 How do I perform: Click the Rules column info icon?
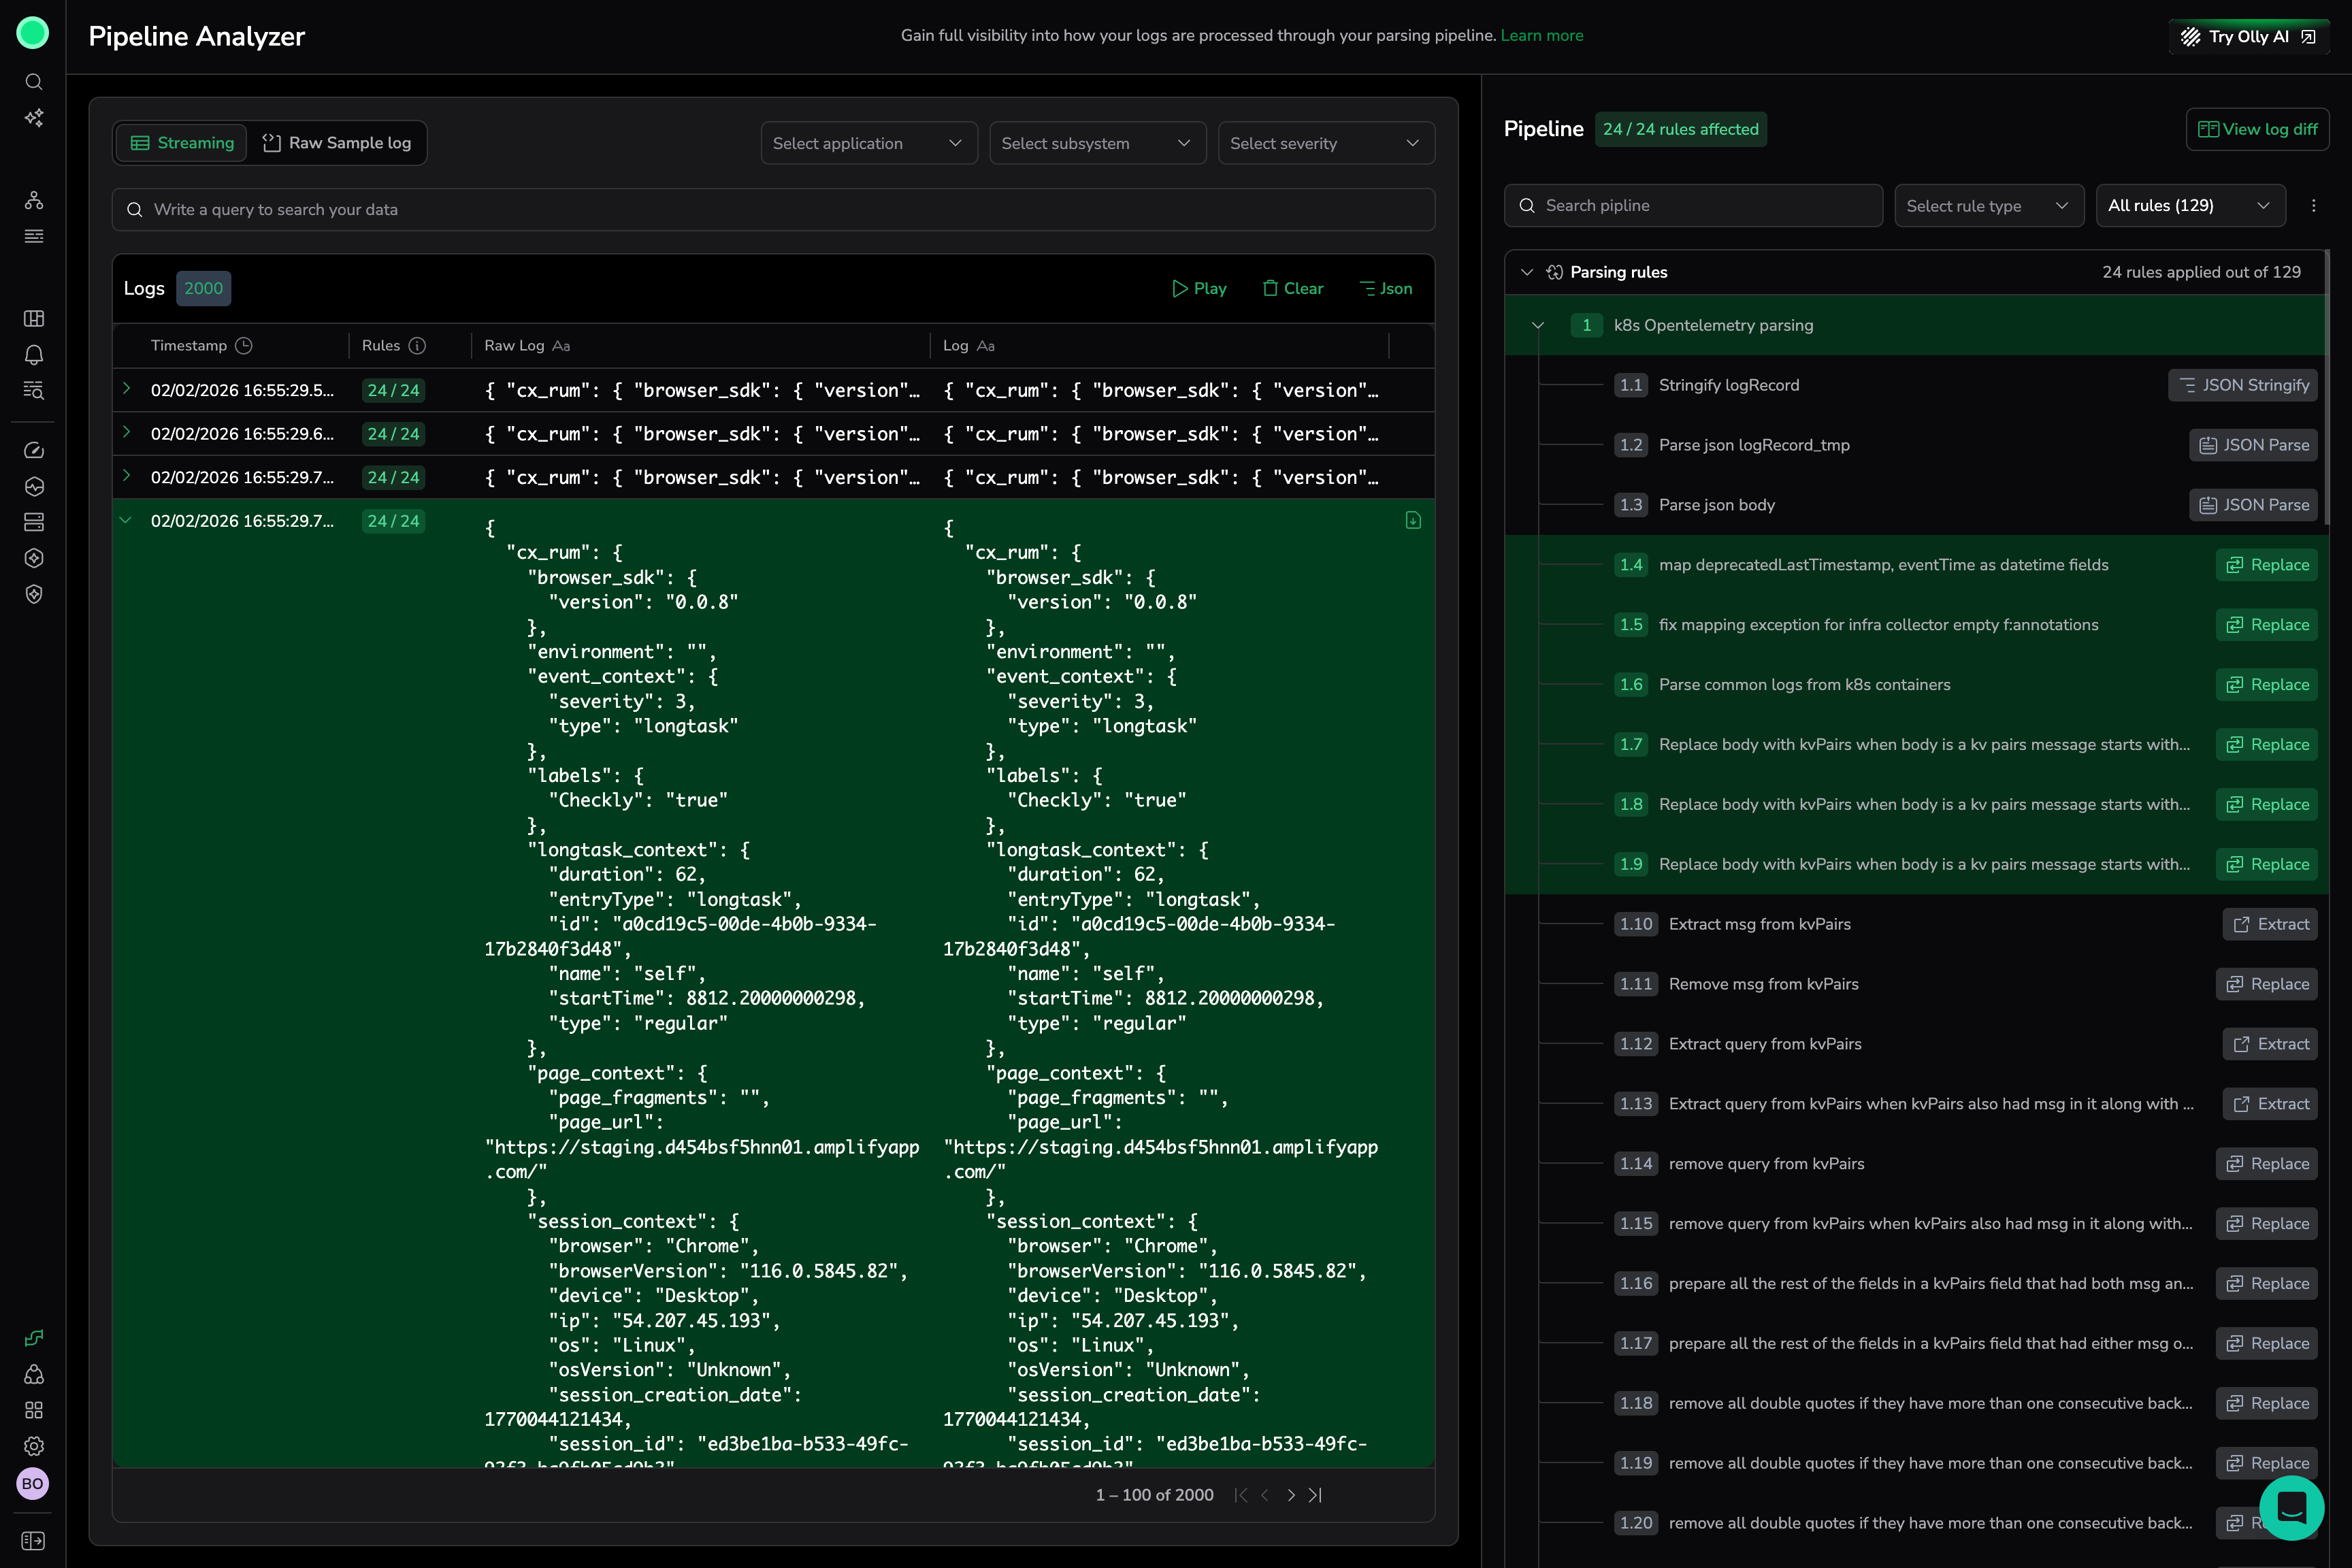pyautogui.click(x=418, y=346)
